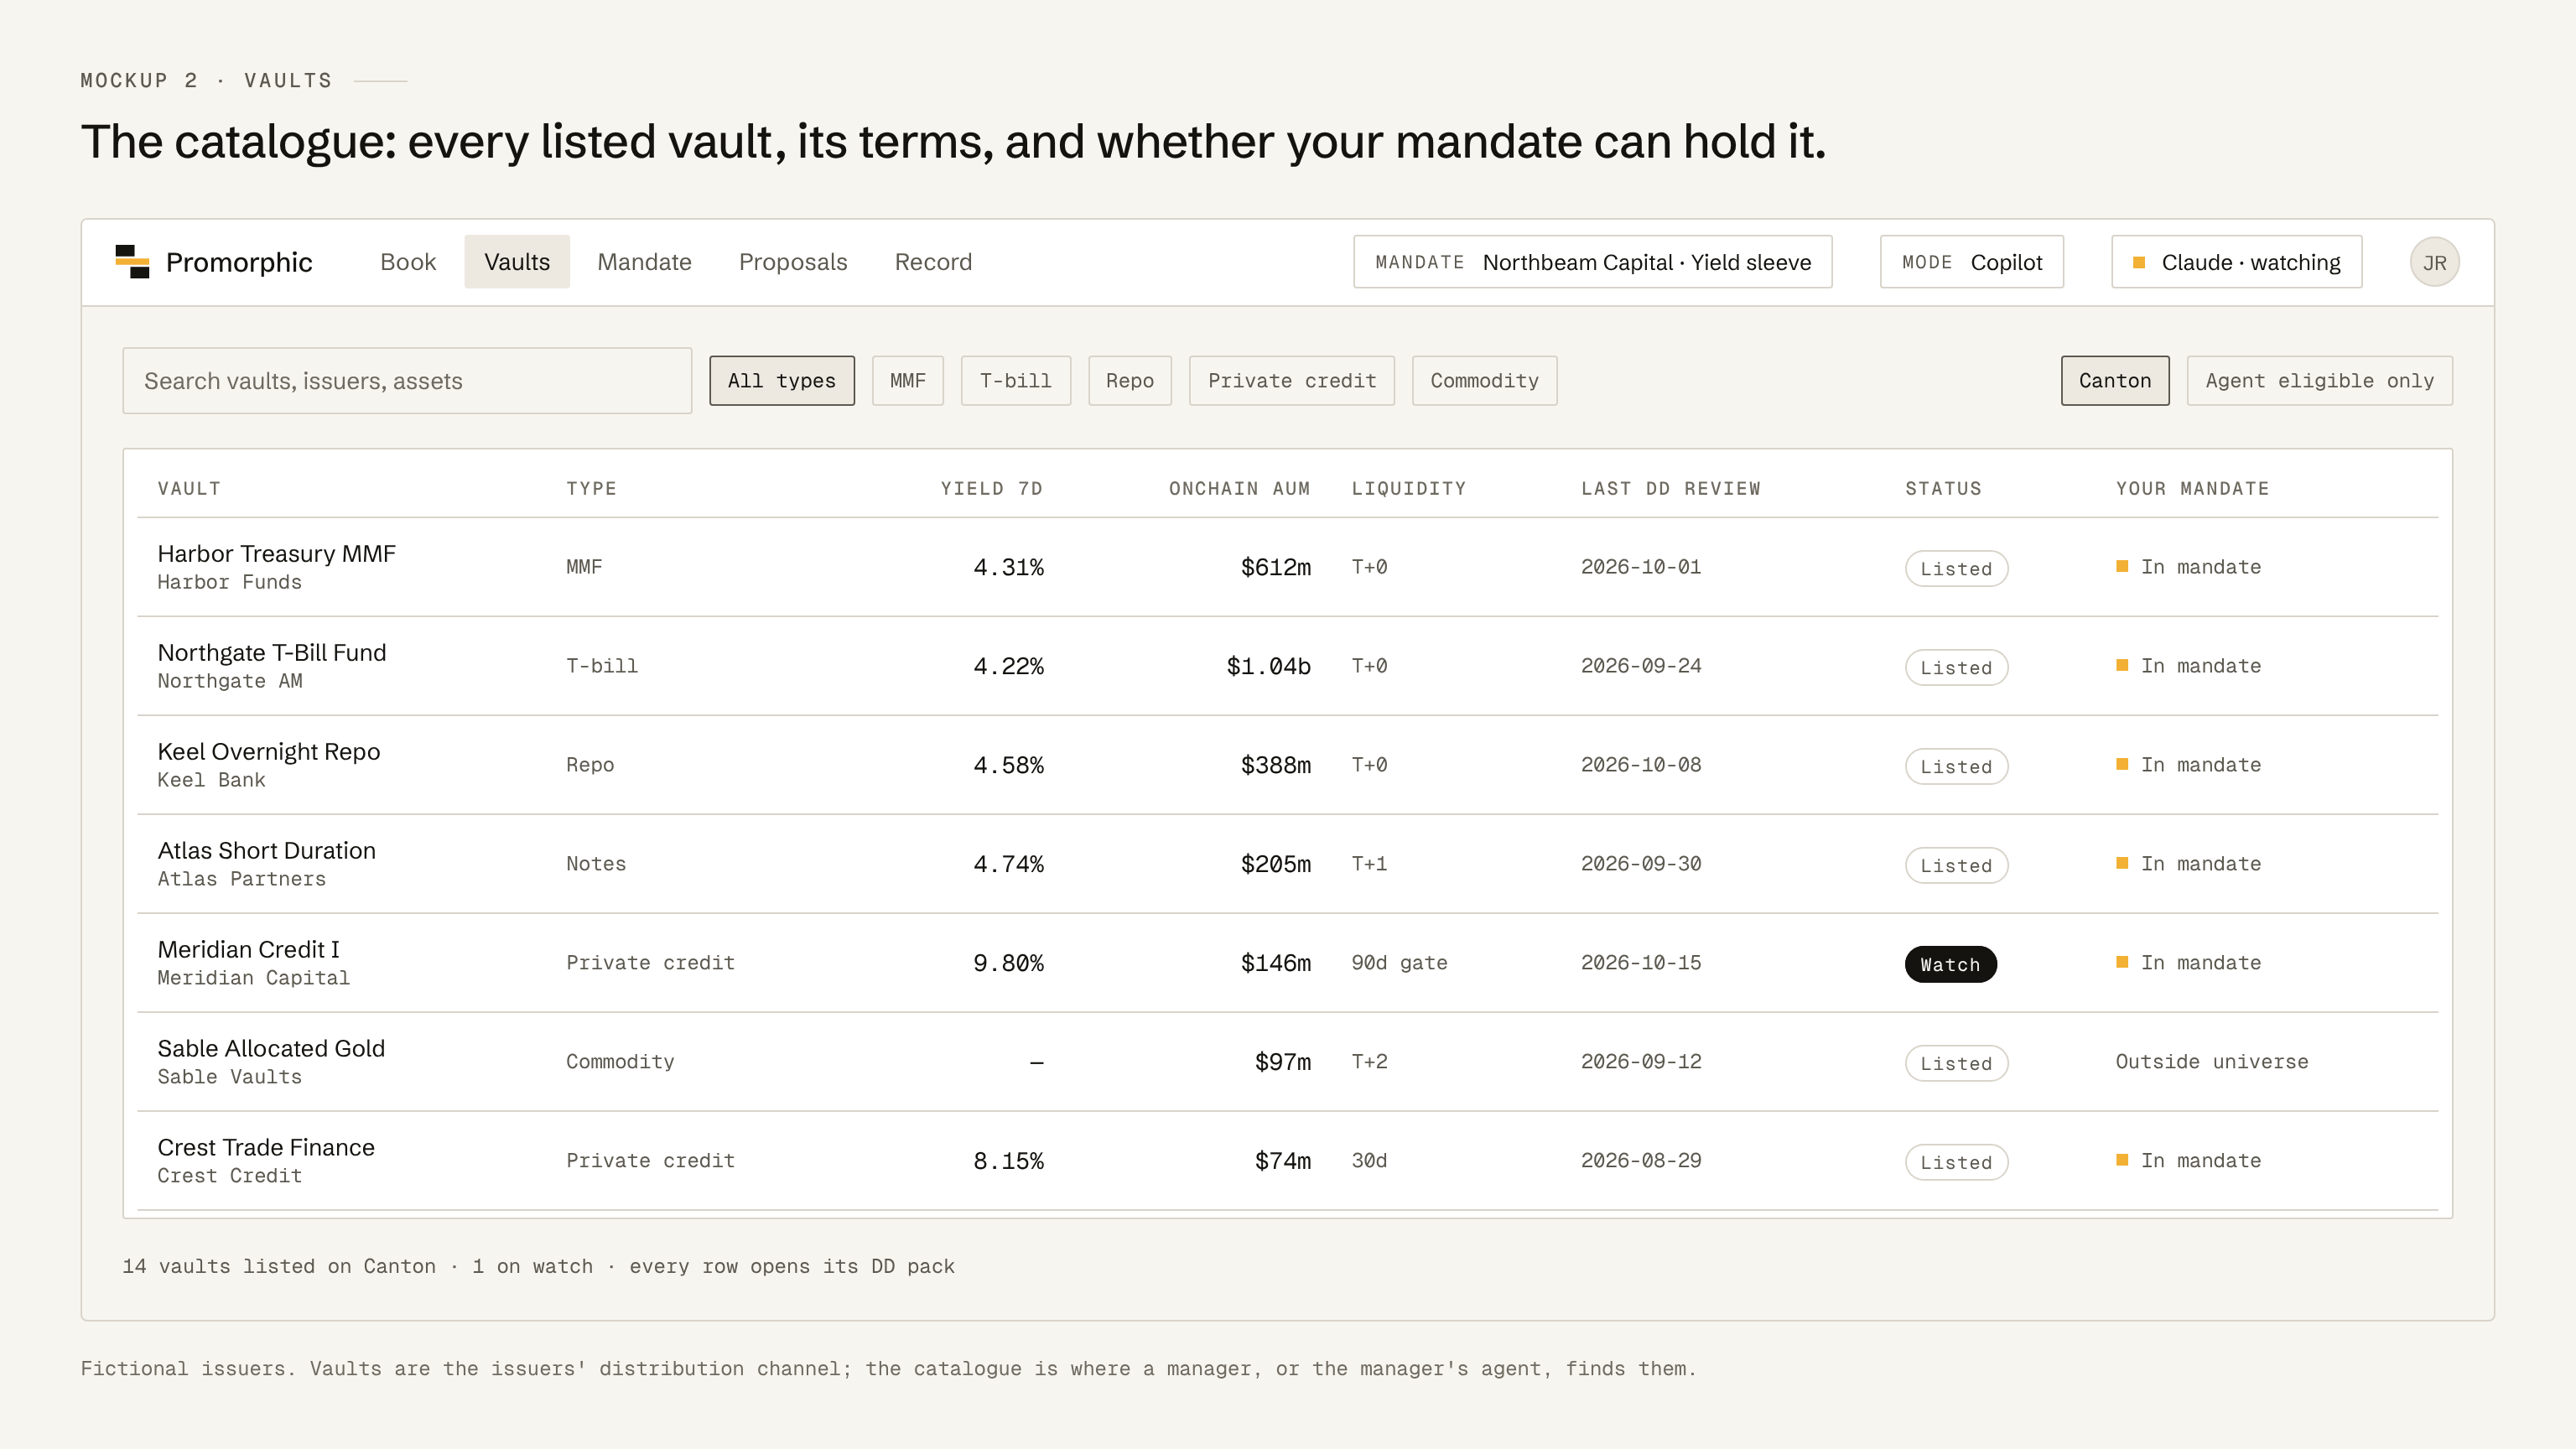This screenshot has height=1449, width=2576.
Task: Click the Listed badge for Sable Gold
Action: click(x=1956, y=1064)
